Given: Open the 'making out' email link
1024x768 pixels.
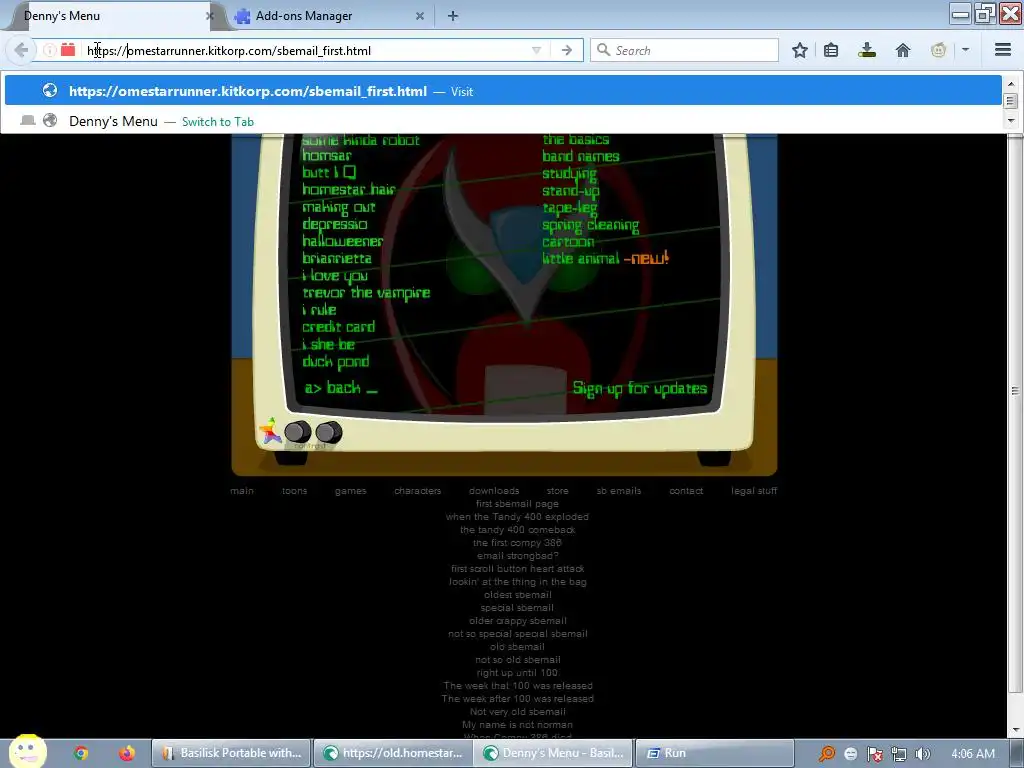Looking at the screenshot, I should pos(338,207).
